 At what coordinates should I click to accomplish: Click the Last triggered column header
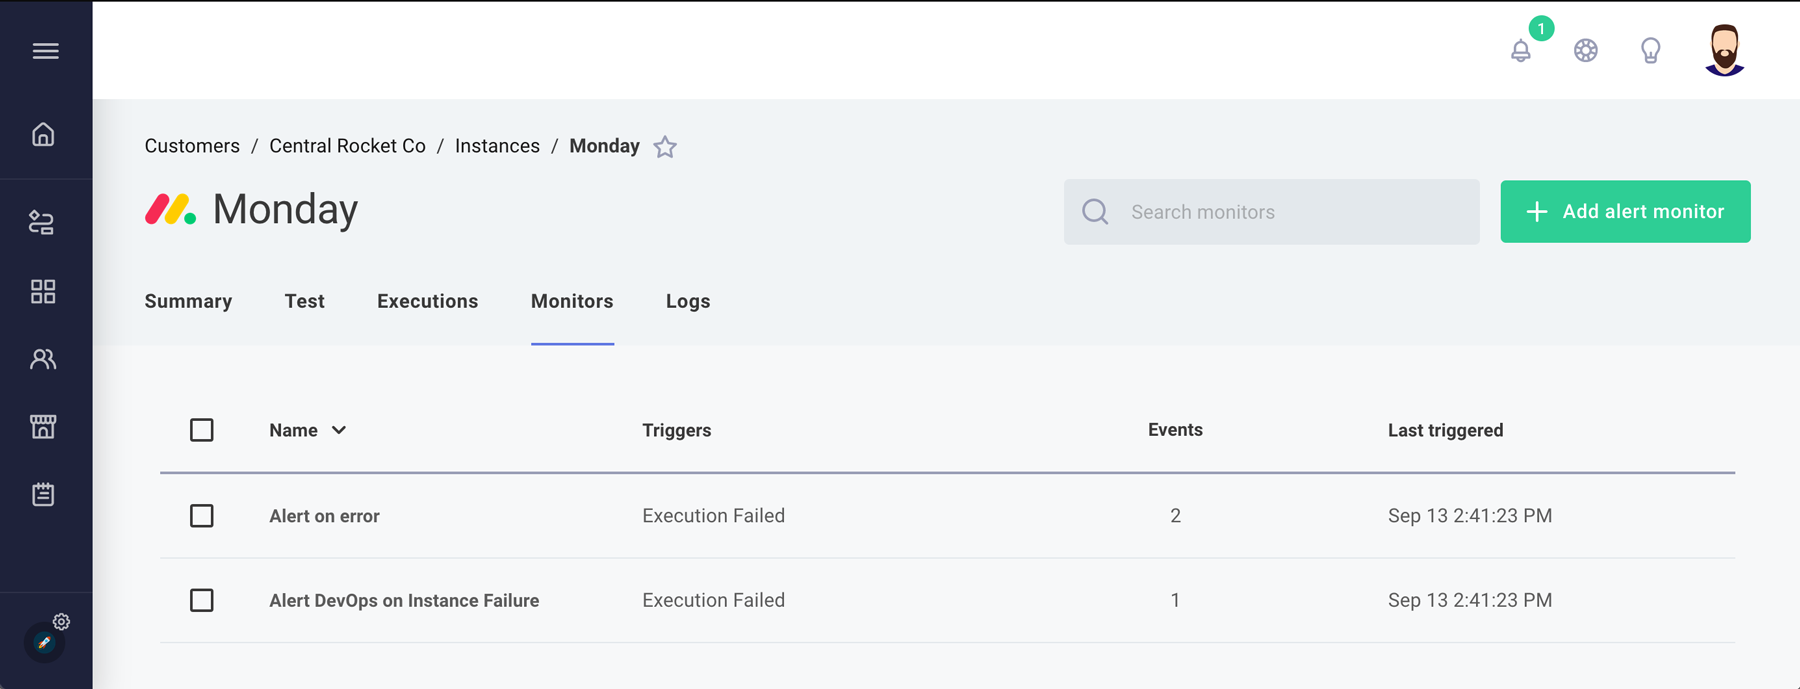pyautogui.click(x=1445, y=430)
